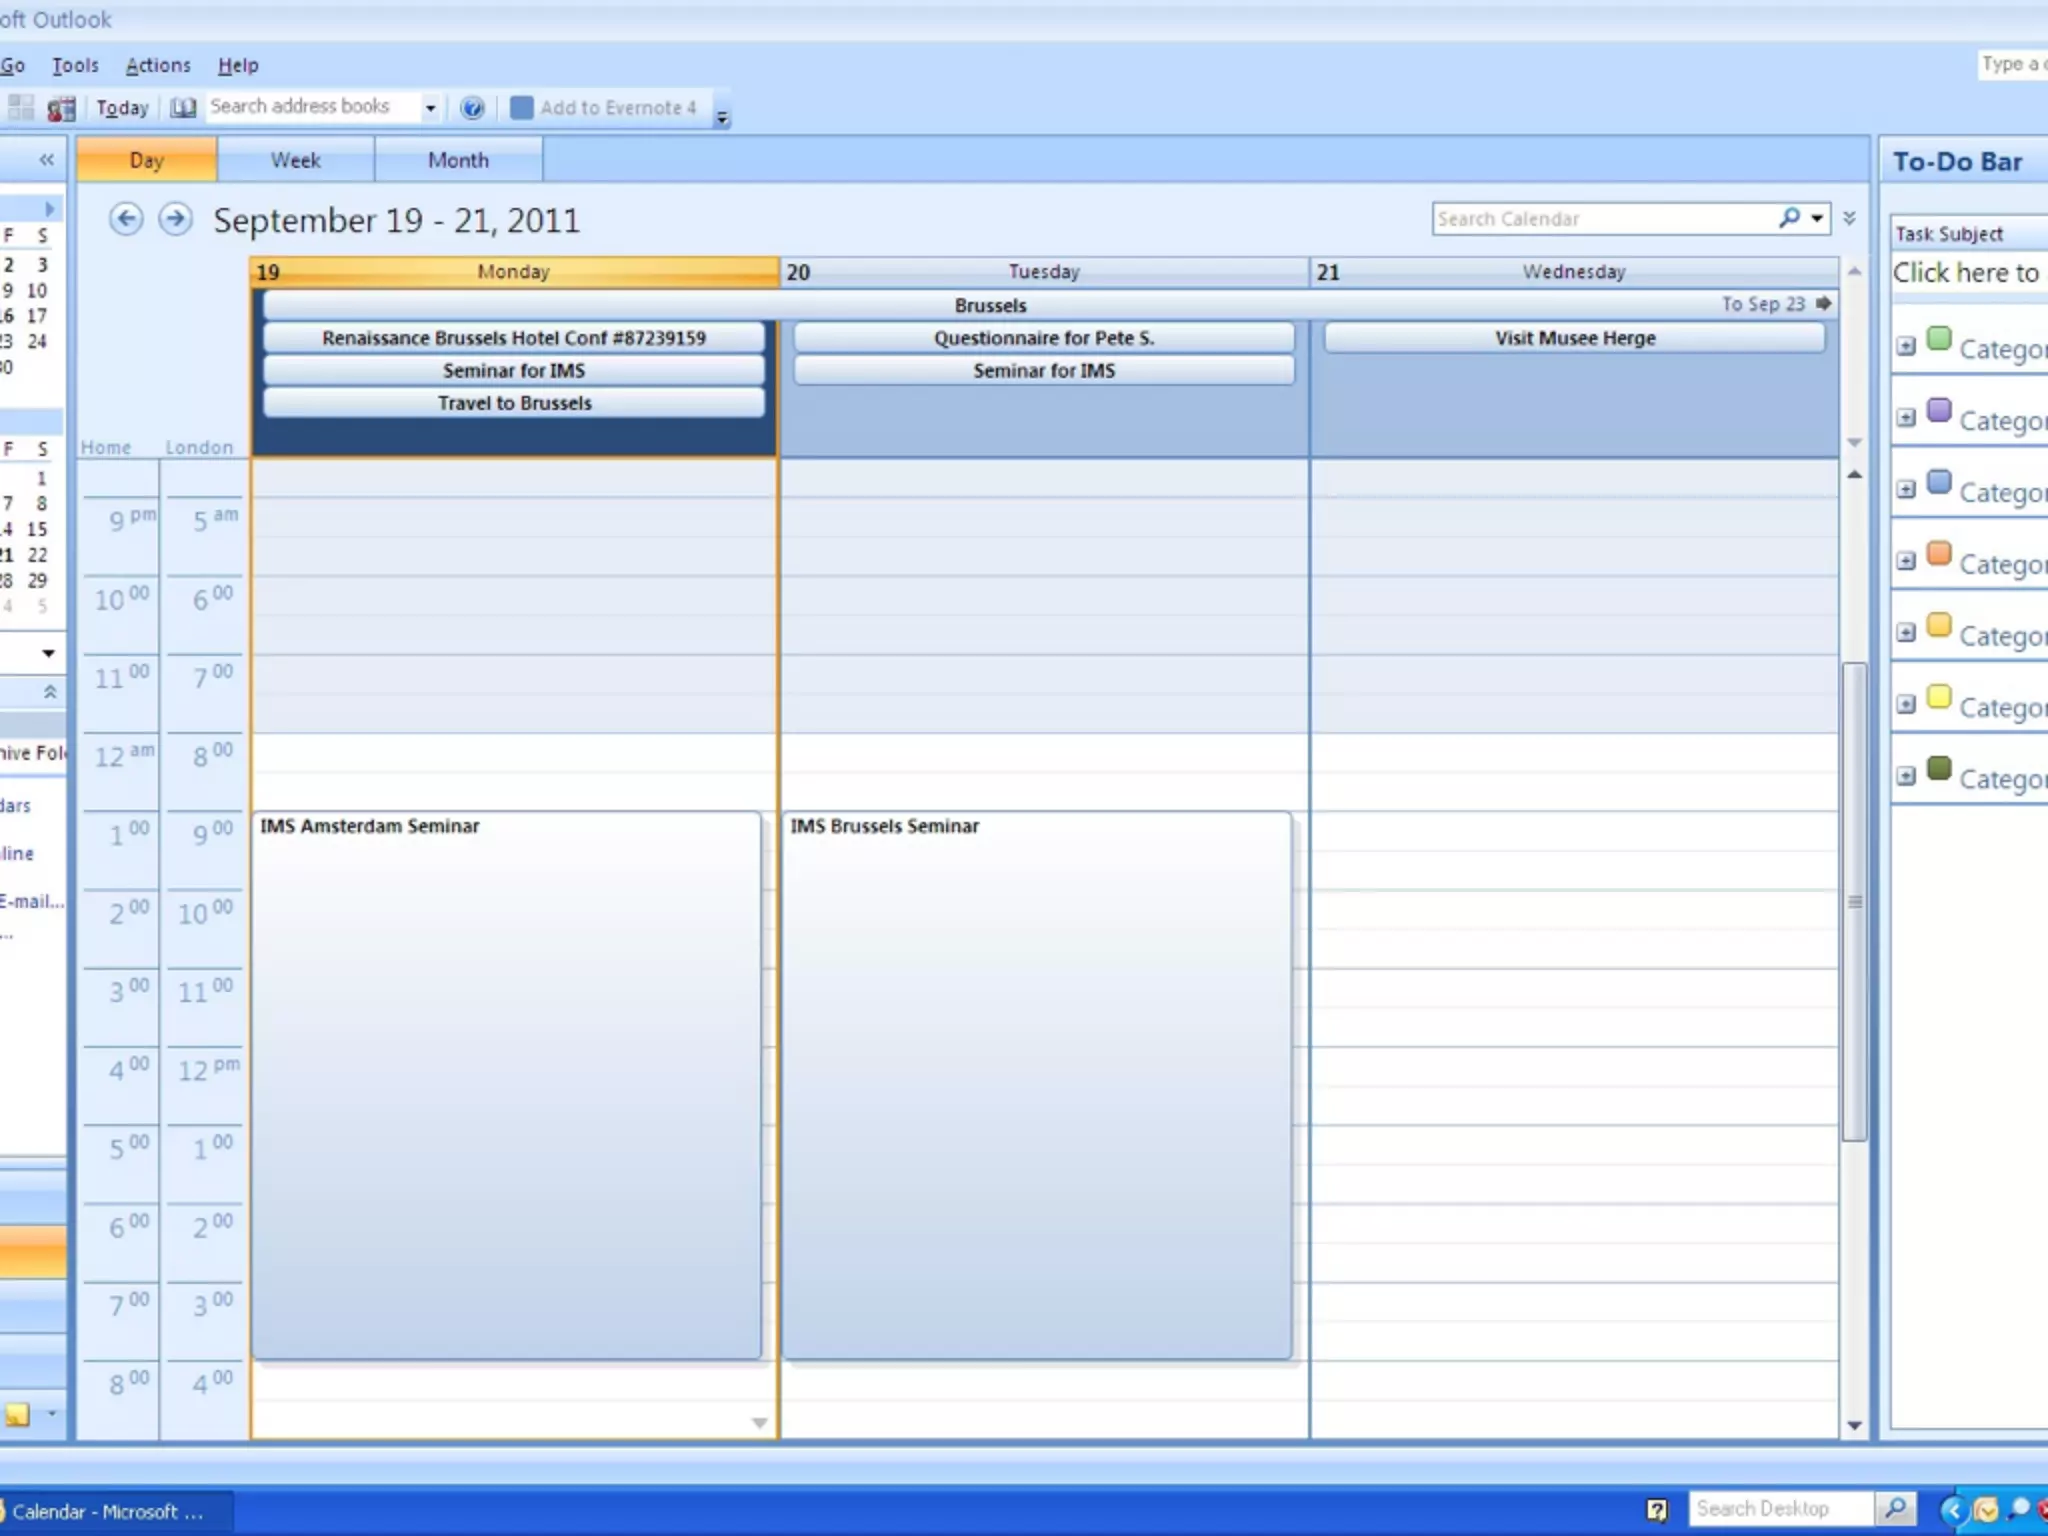Open the Search address books dropdown arrow
Screen dimensions: 2048x1536
click(430, 108)
